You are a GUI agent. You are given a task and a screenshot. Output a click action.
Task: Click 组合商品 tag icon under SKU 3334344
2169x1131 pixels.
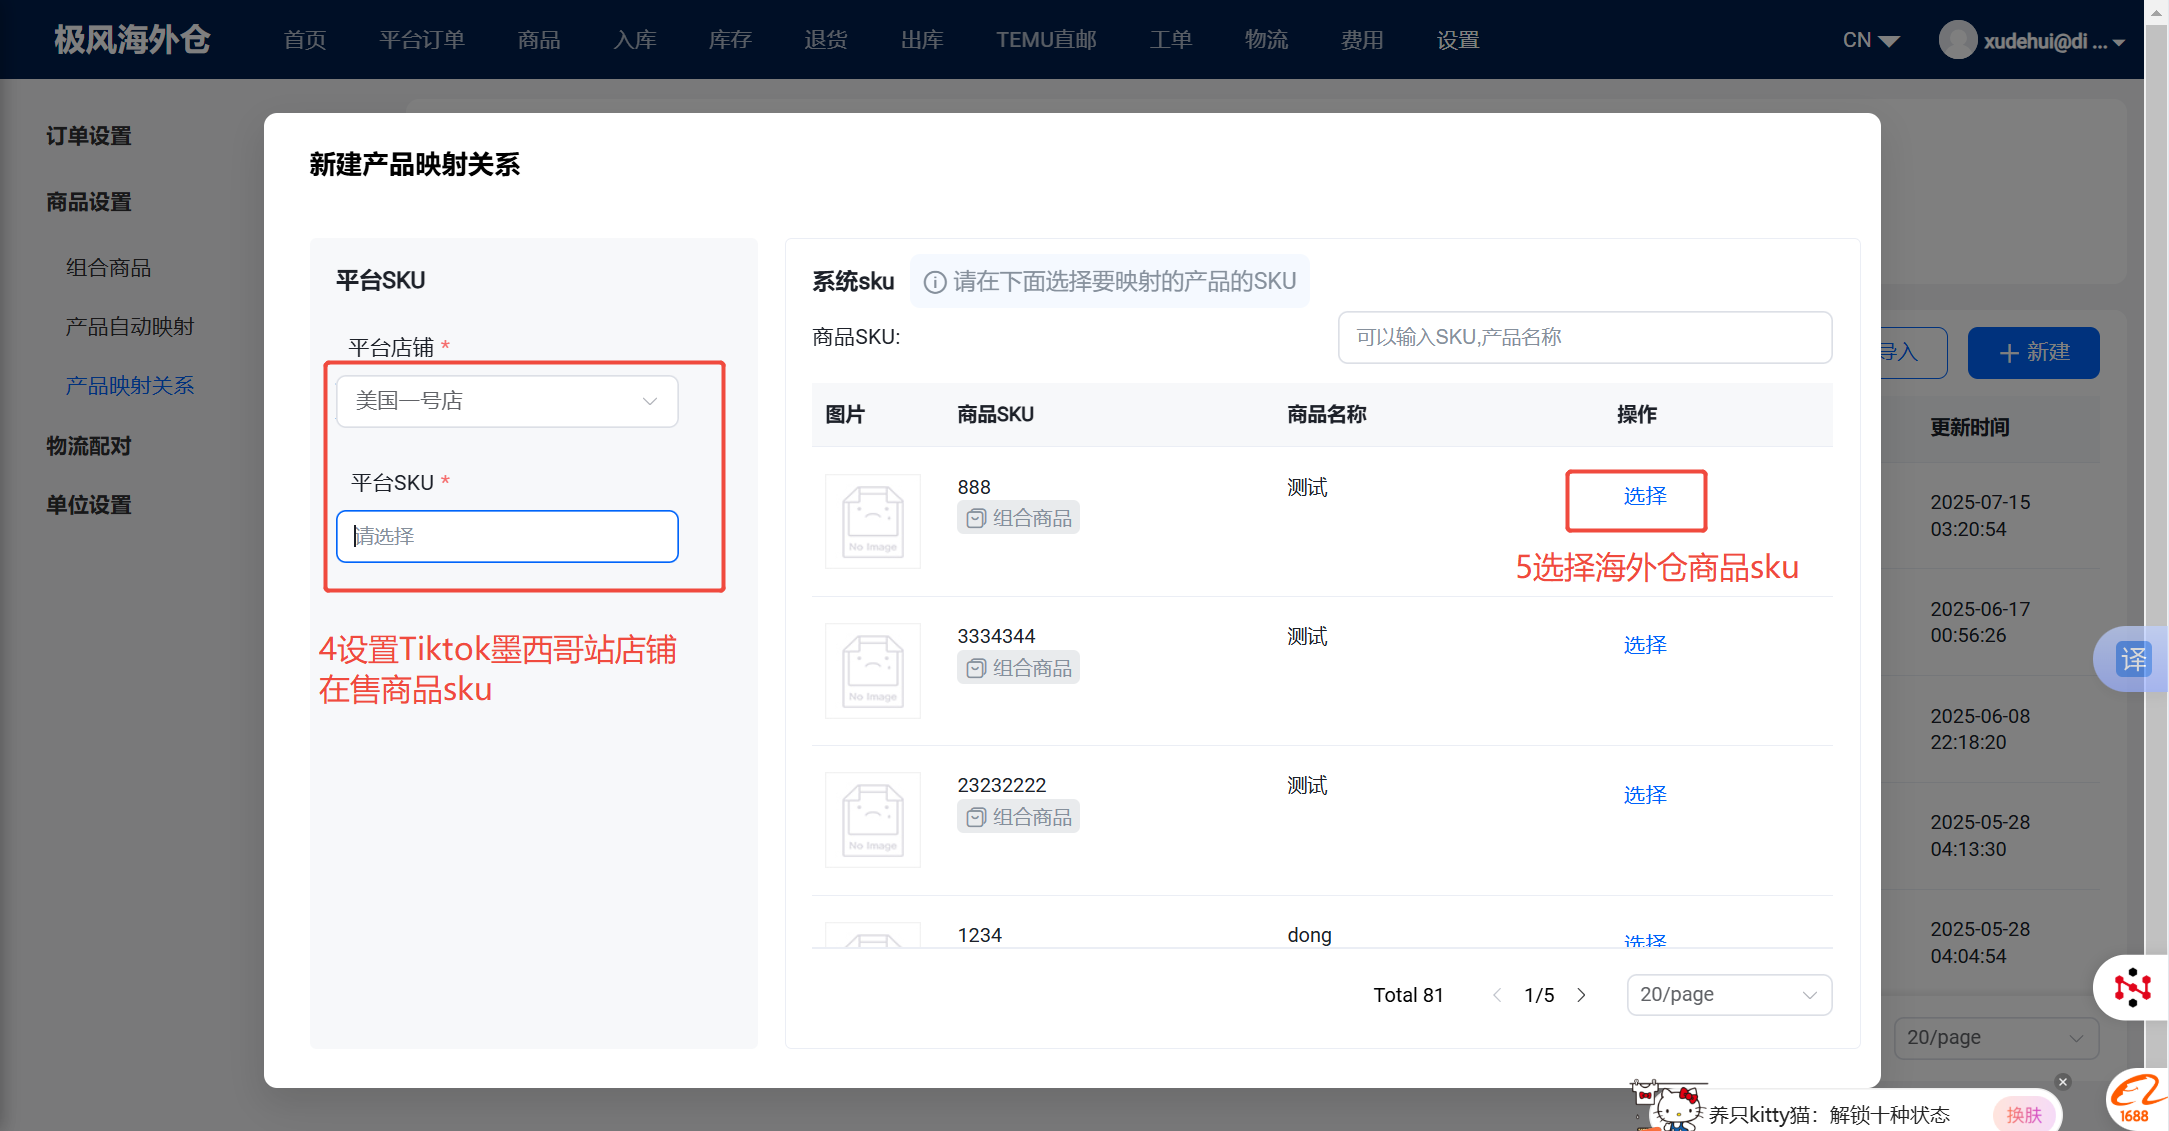tap(976, 668)
